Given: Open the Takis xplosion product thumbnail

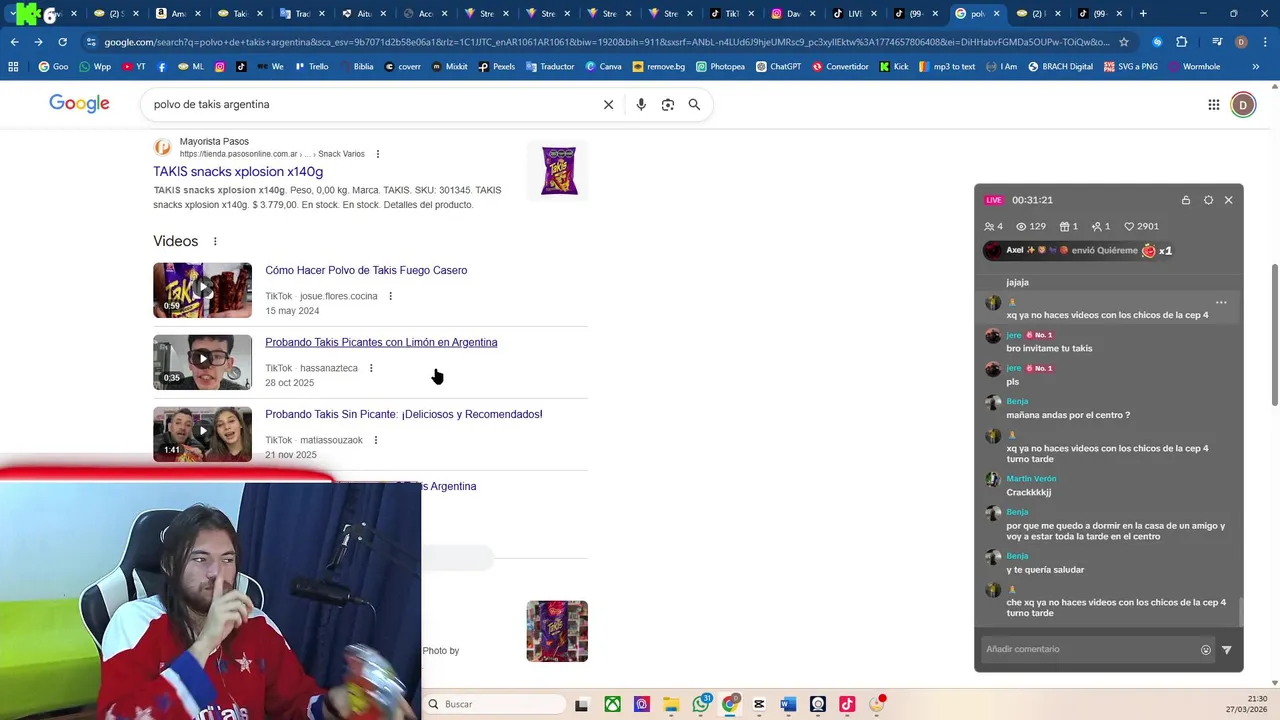Looking at the screenshot, I should [557, 171].
